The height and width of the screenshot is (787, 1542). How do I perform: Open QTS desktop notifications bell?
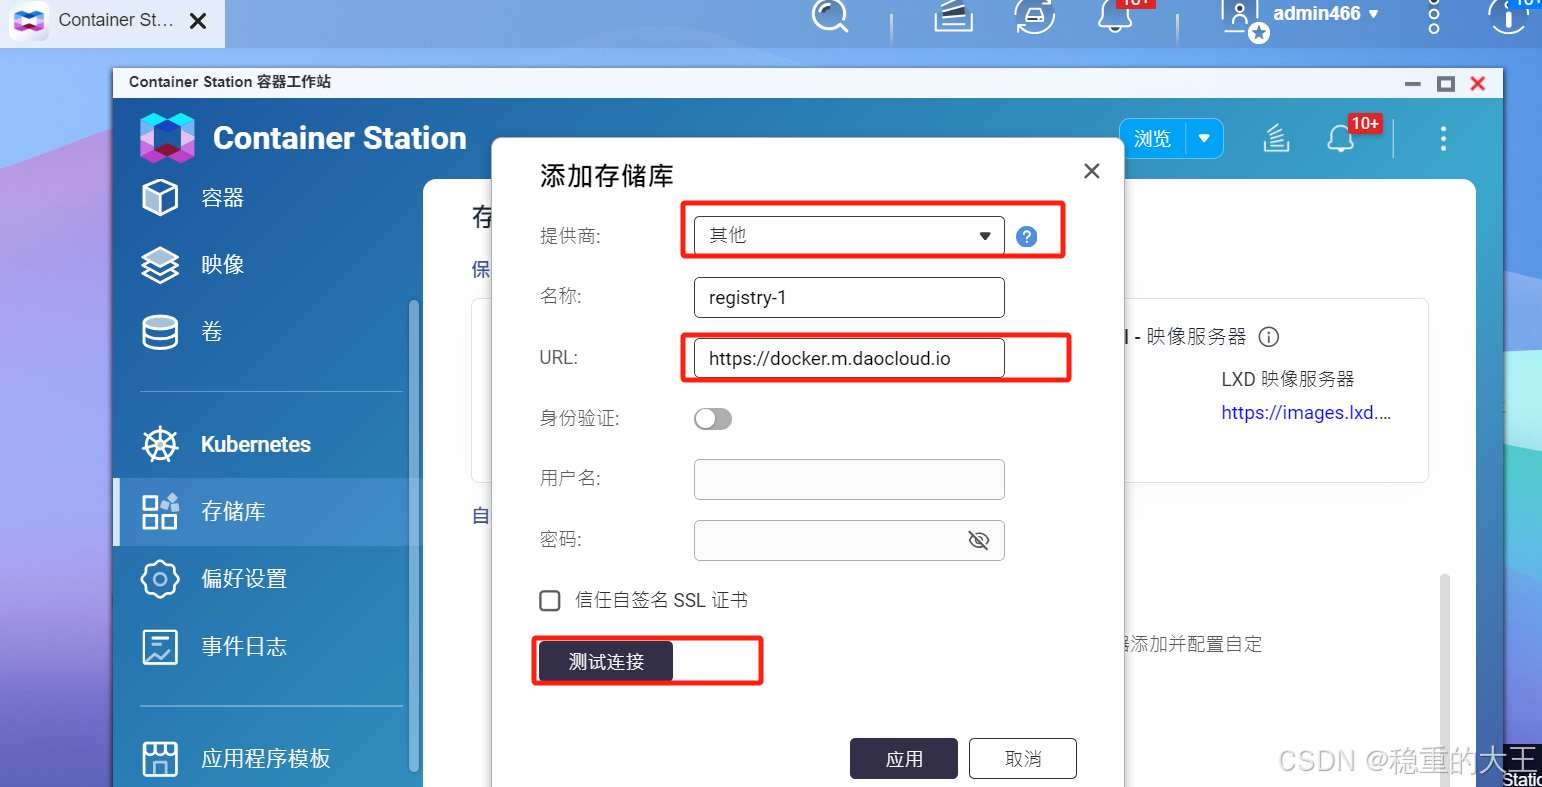[x=1115, y=14]
